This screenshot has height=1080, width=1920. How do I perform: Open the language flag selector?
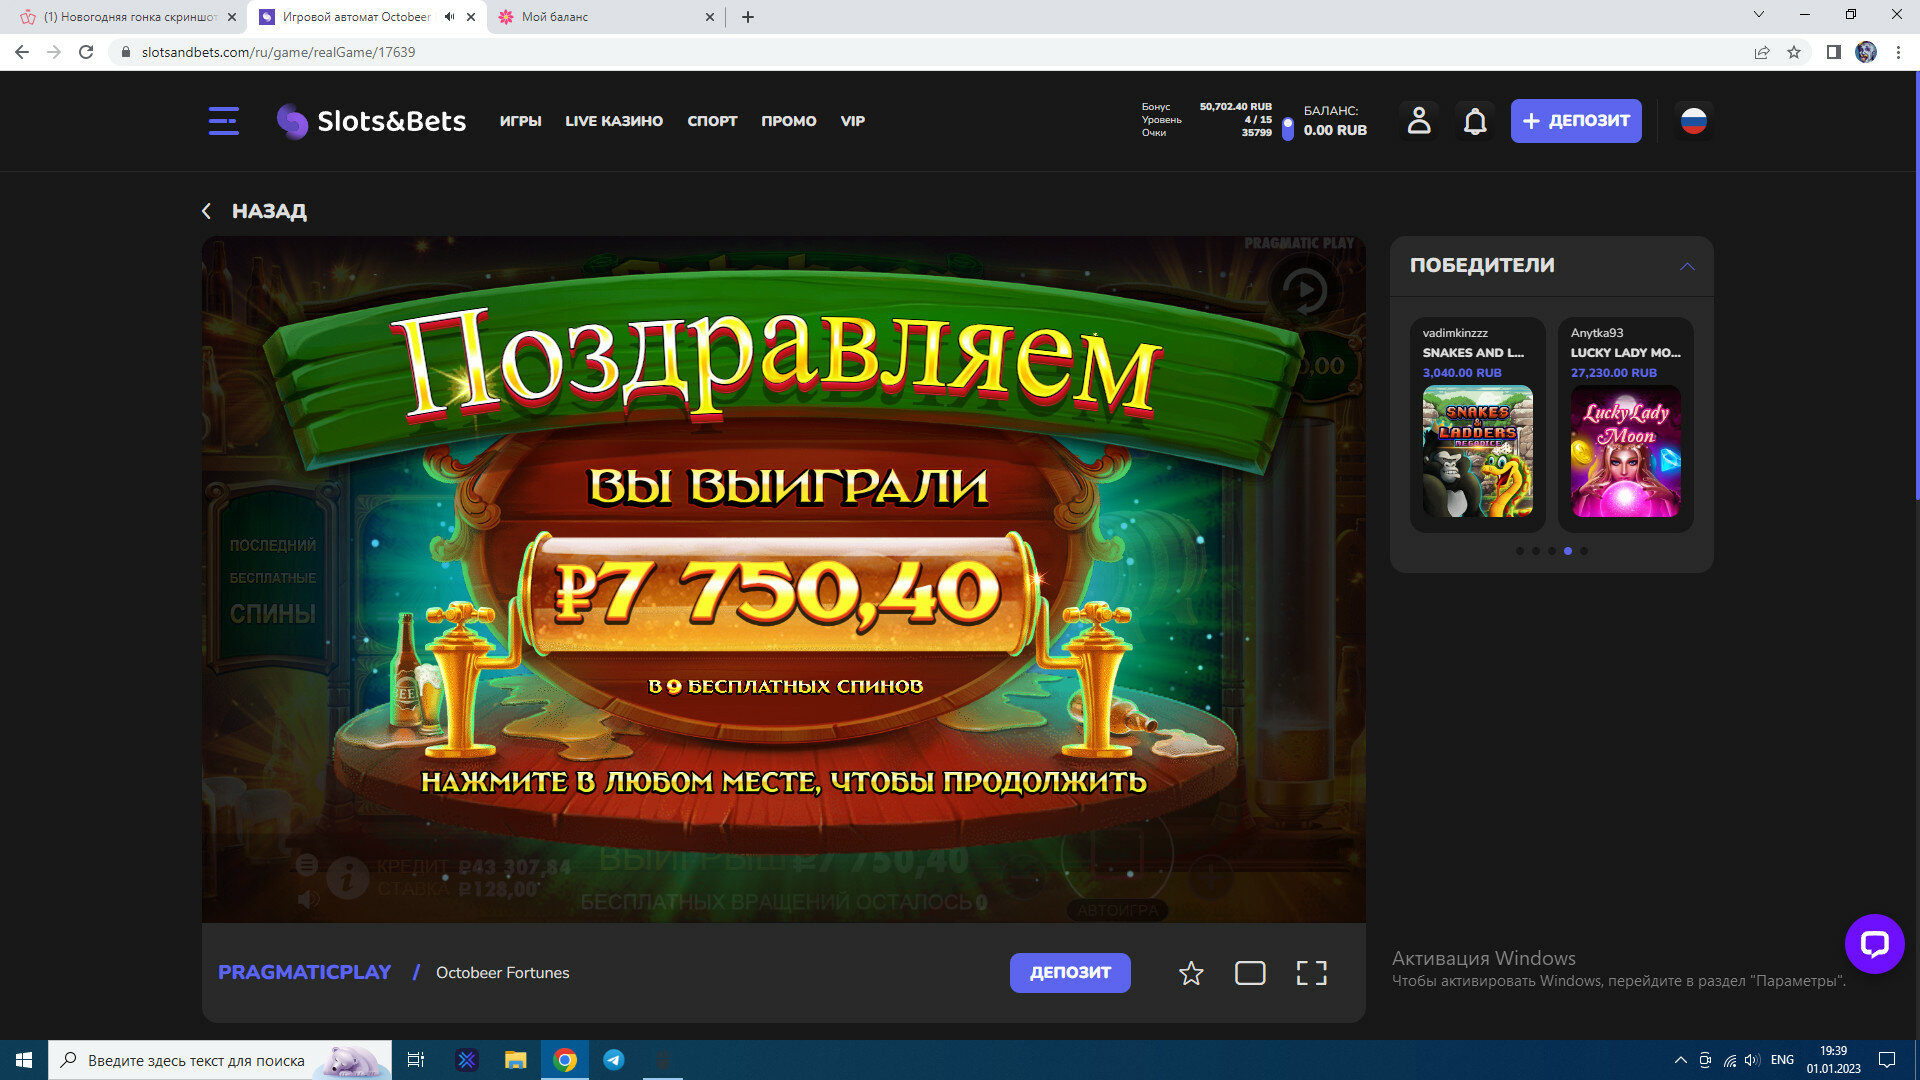tap(1693, 121)
